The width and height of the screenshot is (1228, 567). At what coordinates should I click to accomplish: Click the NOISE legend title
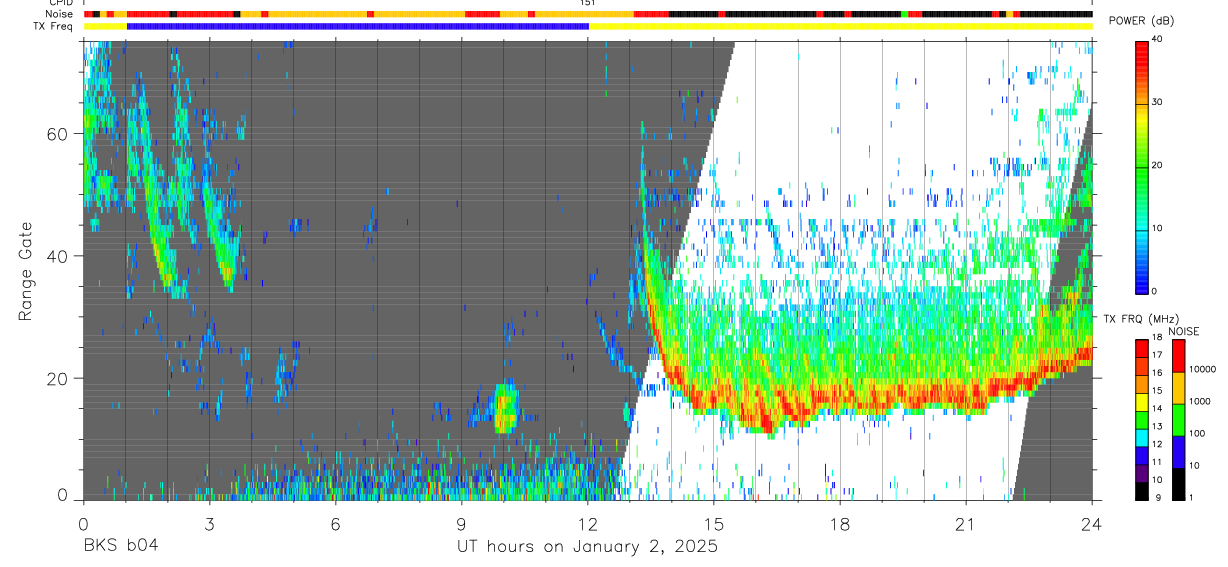point(1184,331)
